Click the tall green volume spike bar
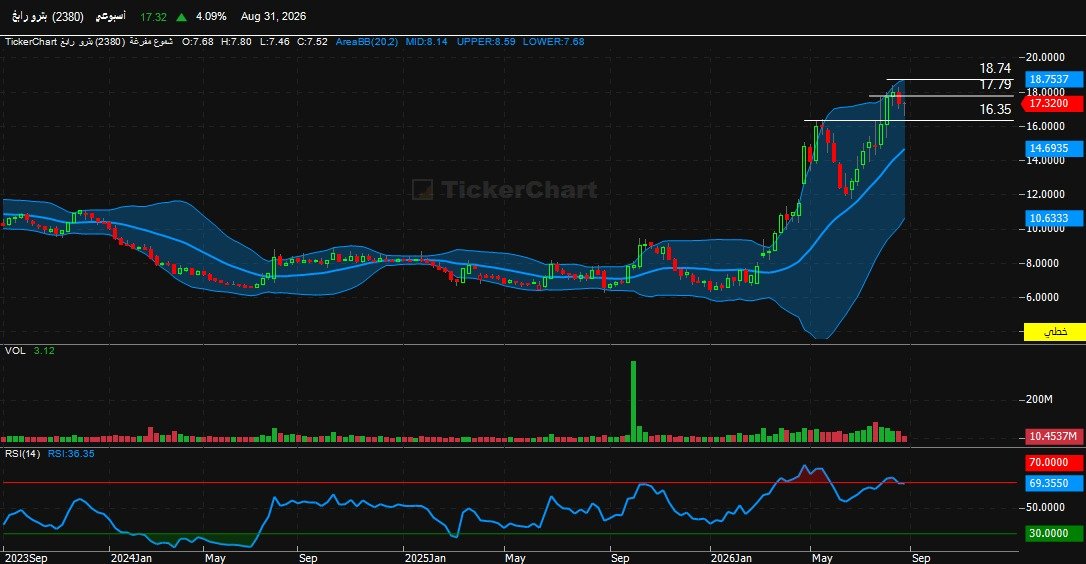This screenshot has height=564, width=1086. pyautogui.click(x=633, y=401)
